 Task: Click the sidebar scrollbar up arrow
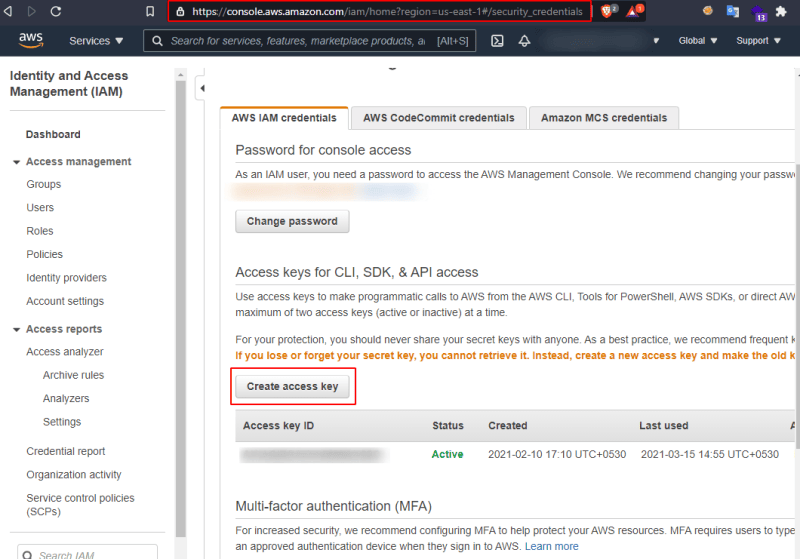tap(181, 75)
